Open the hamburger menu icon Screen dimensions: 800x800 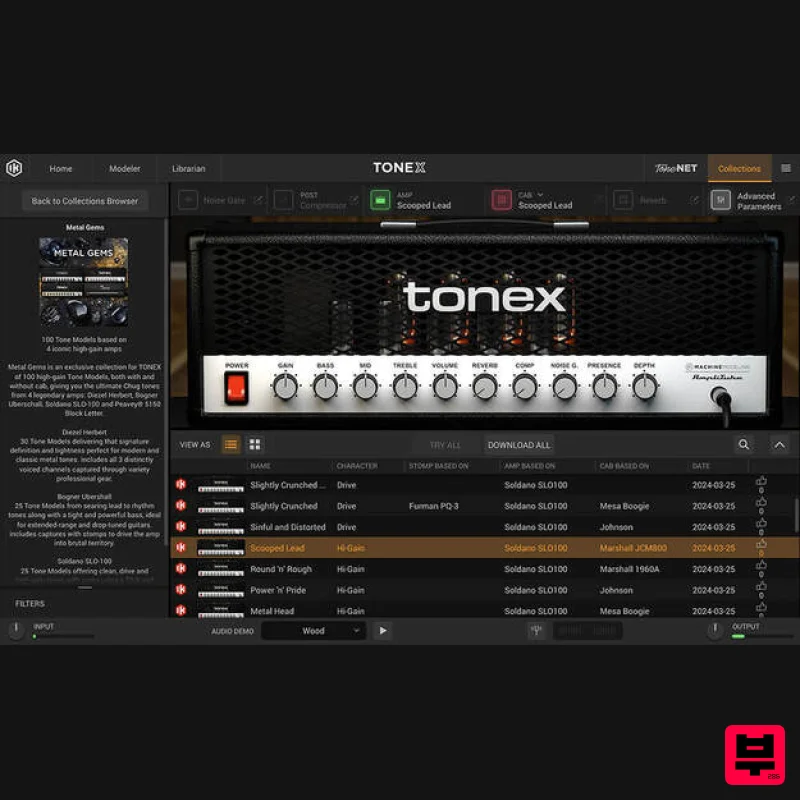click(786, 168)
